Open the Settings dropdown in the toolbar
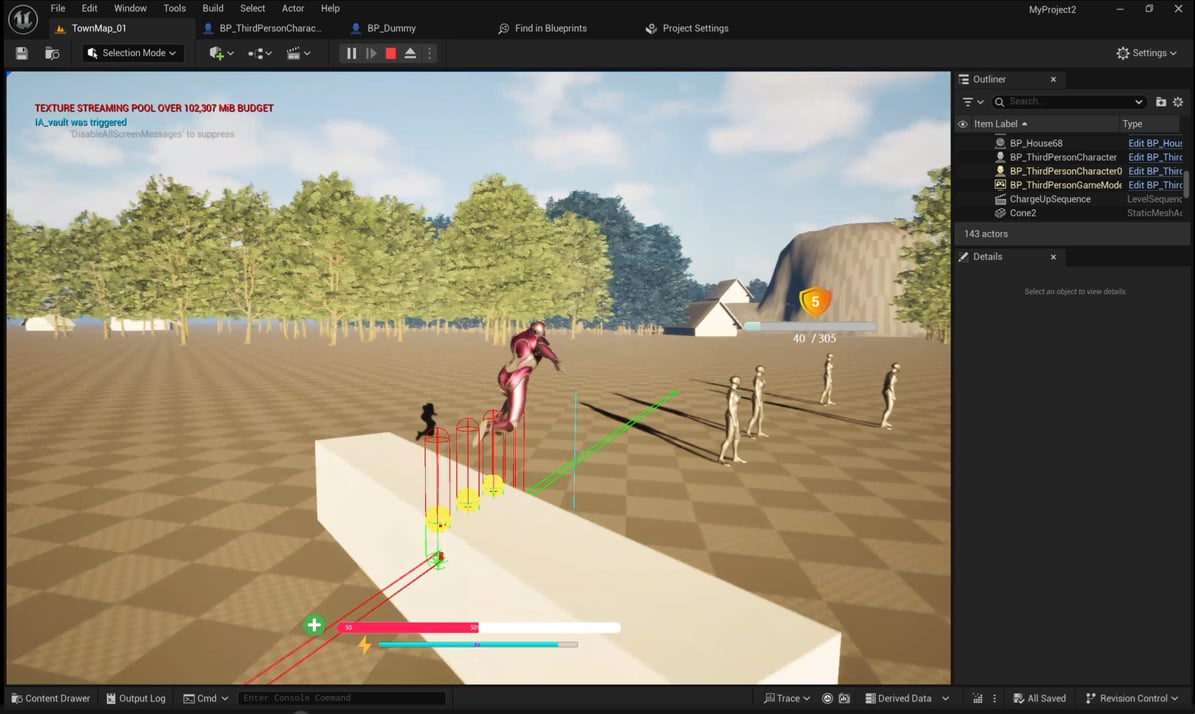 tap(1146, 53)
